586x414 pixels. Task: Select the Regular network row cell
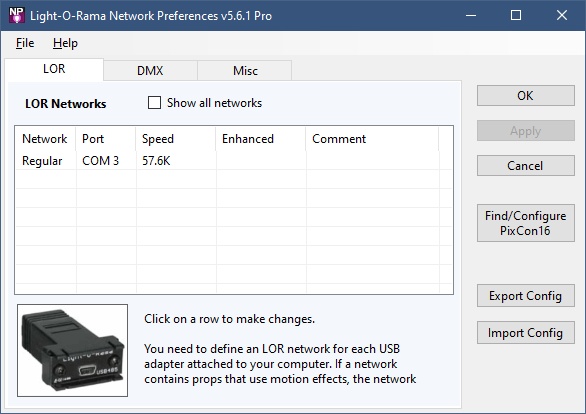(46, 161)
